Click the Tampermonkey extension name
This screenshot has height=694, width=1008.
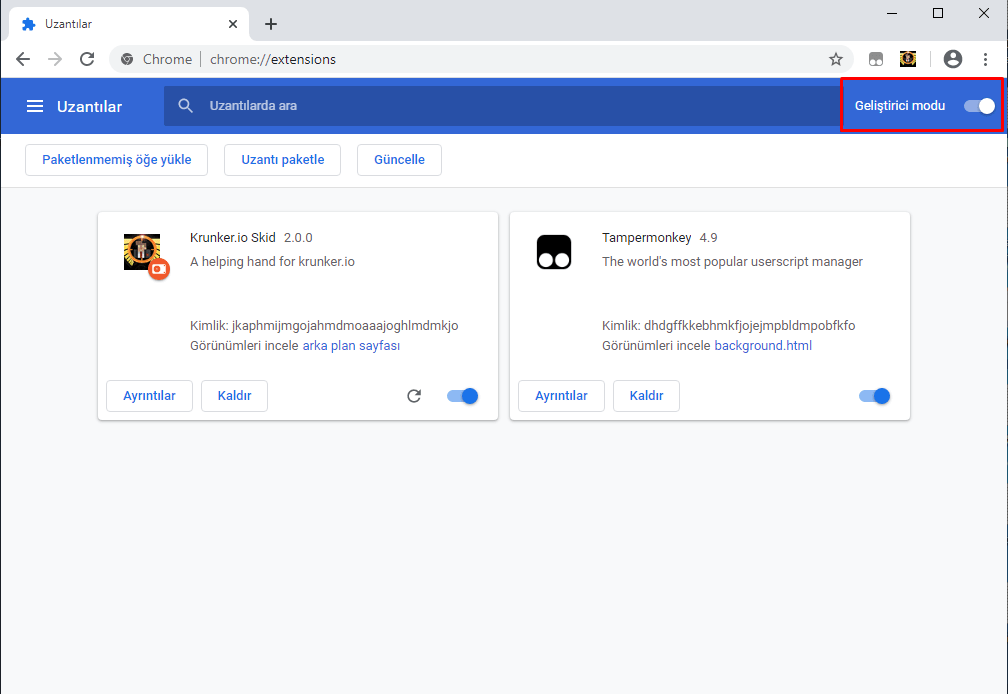click(647, 238)
